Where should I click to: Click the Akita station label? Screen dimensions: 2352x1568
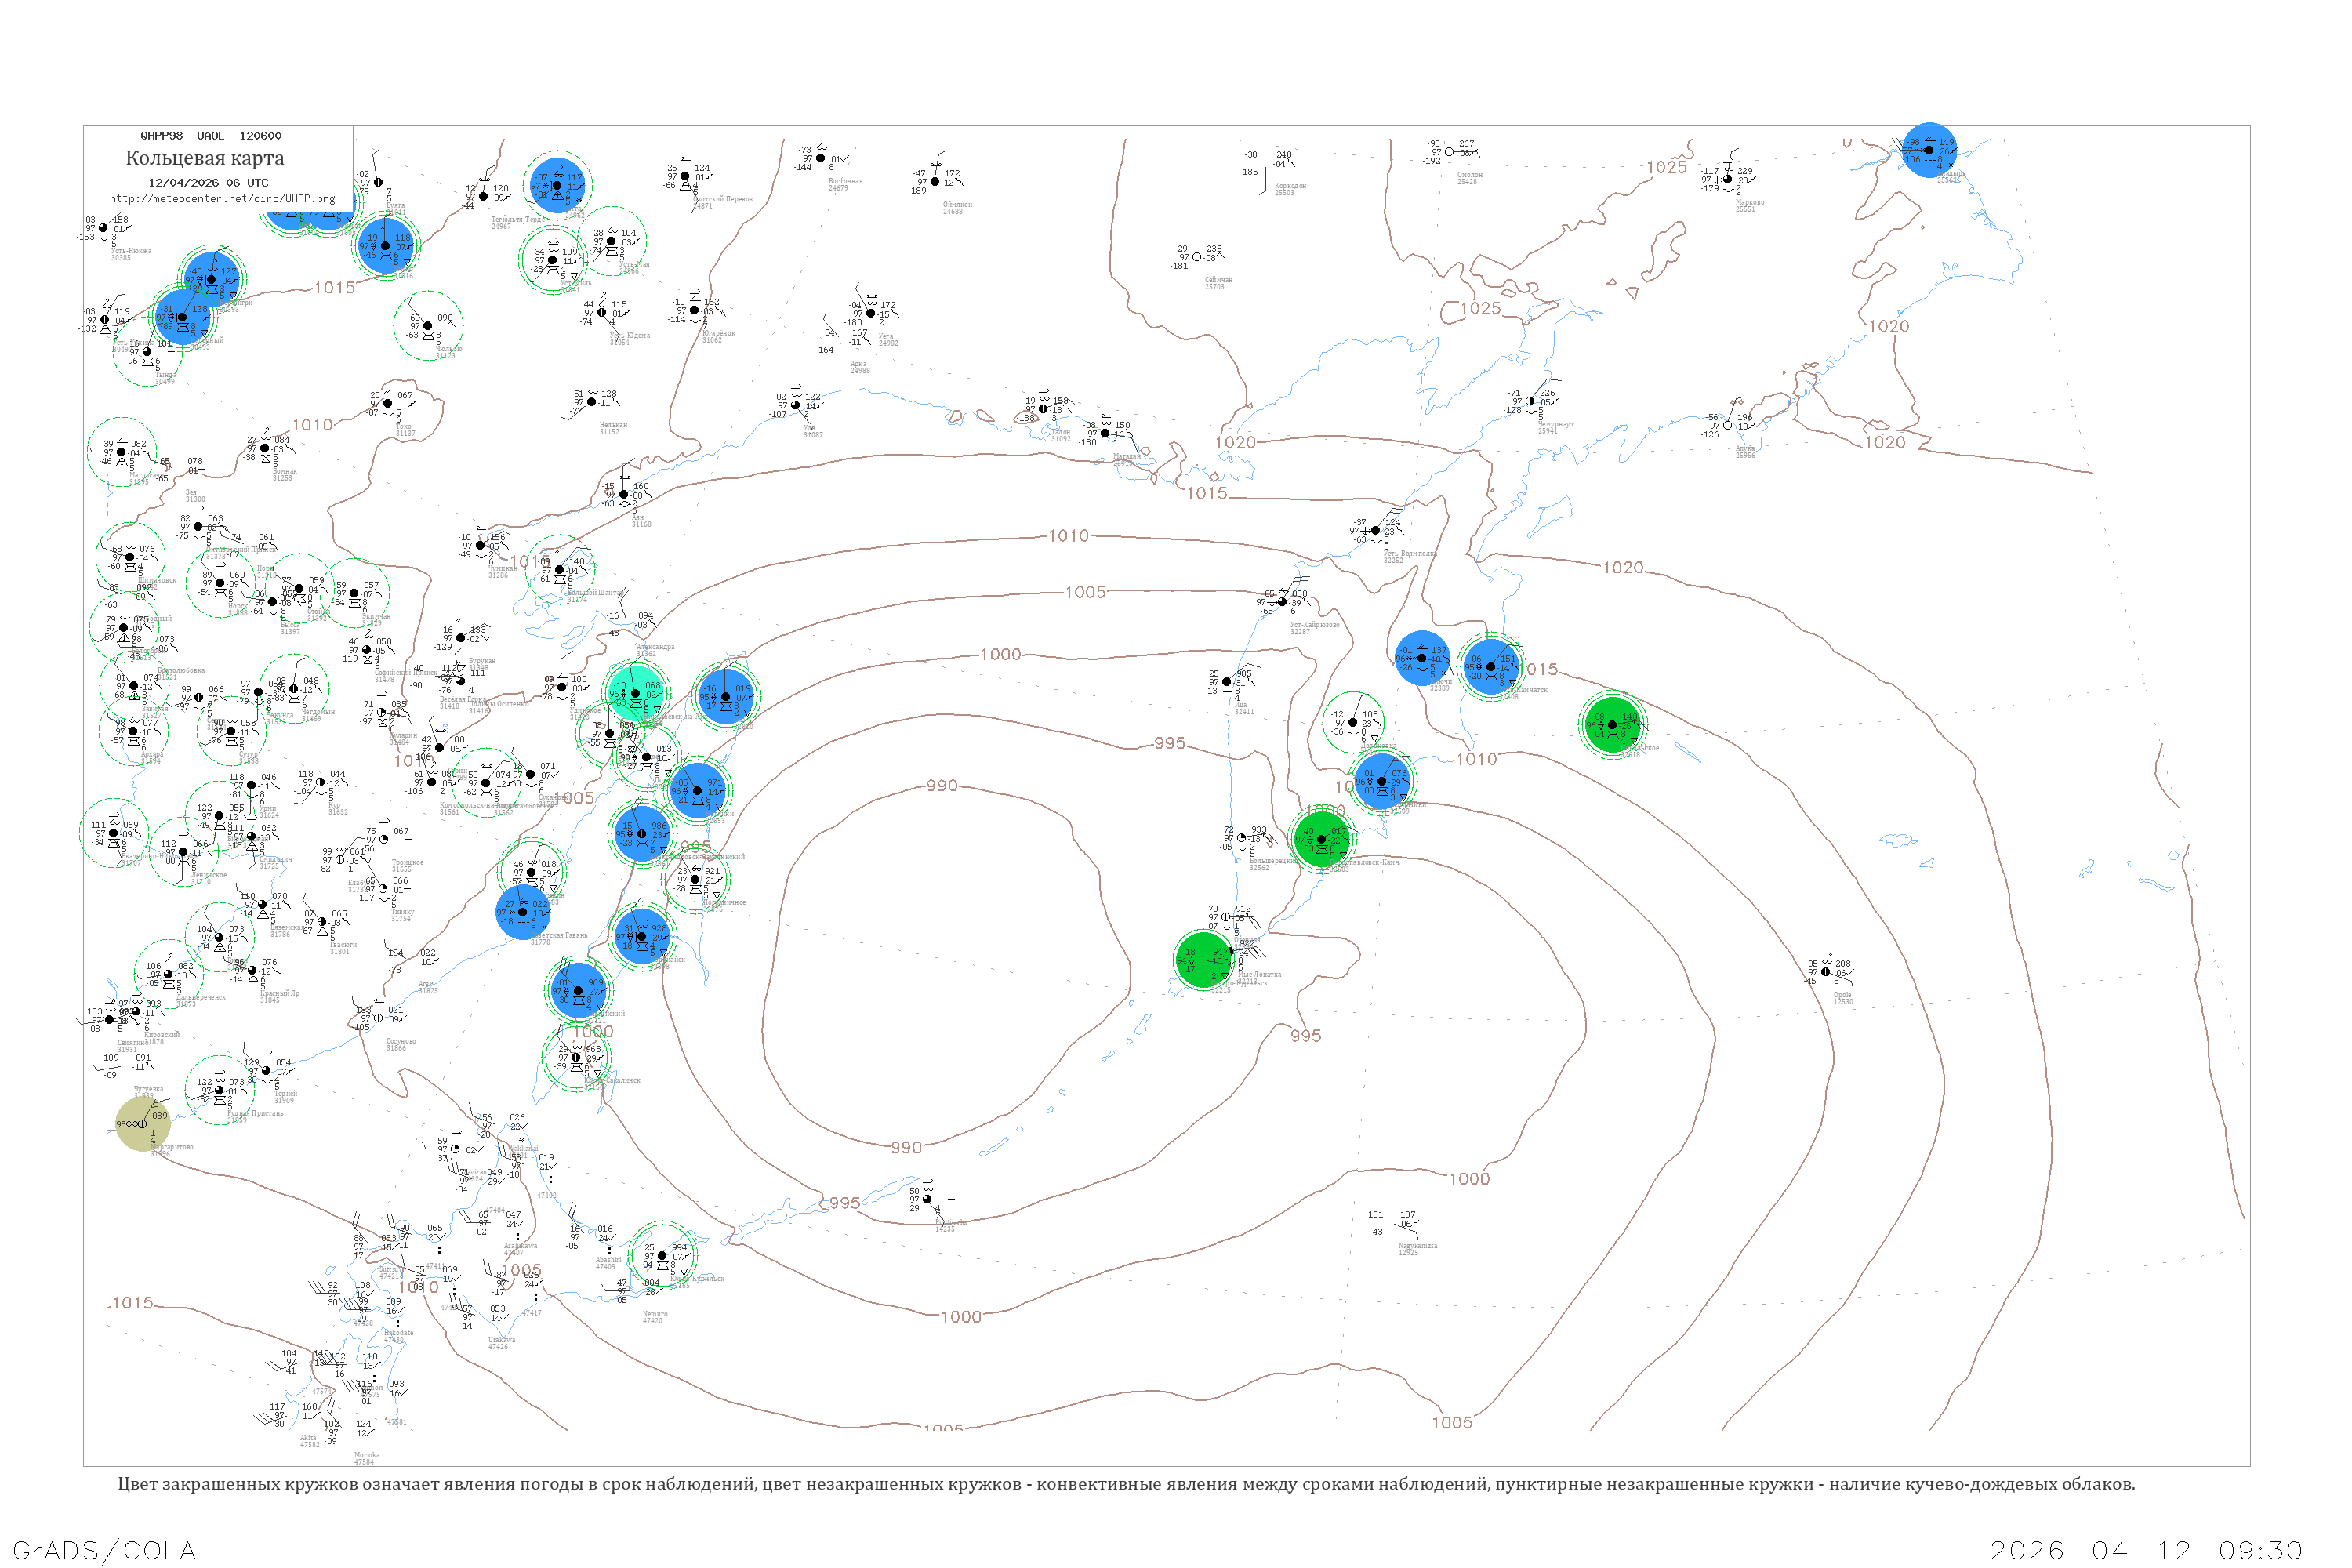click(310, 1438)
